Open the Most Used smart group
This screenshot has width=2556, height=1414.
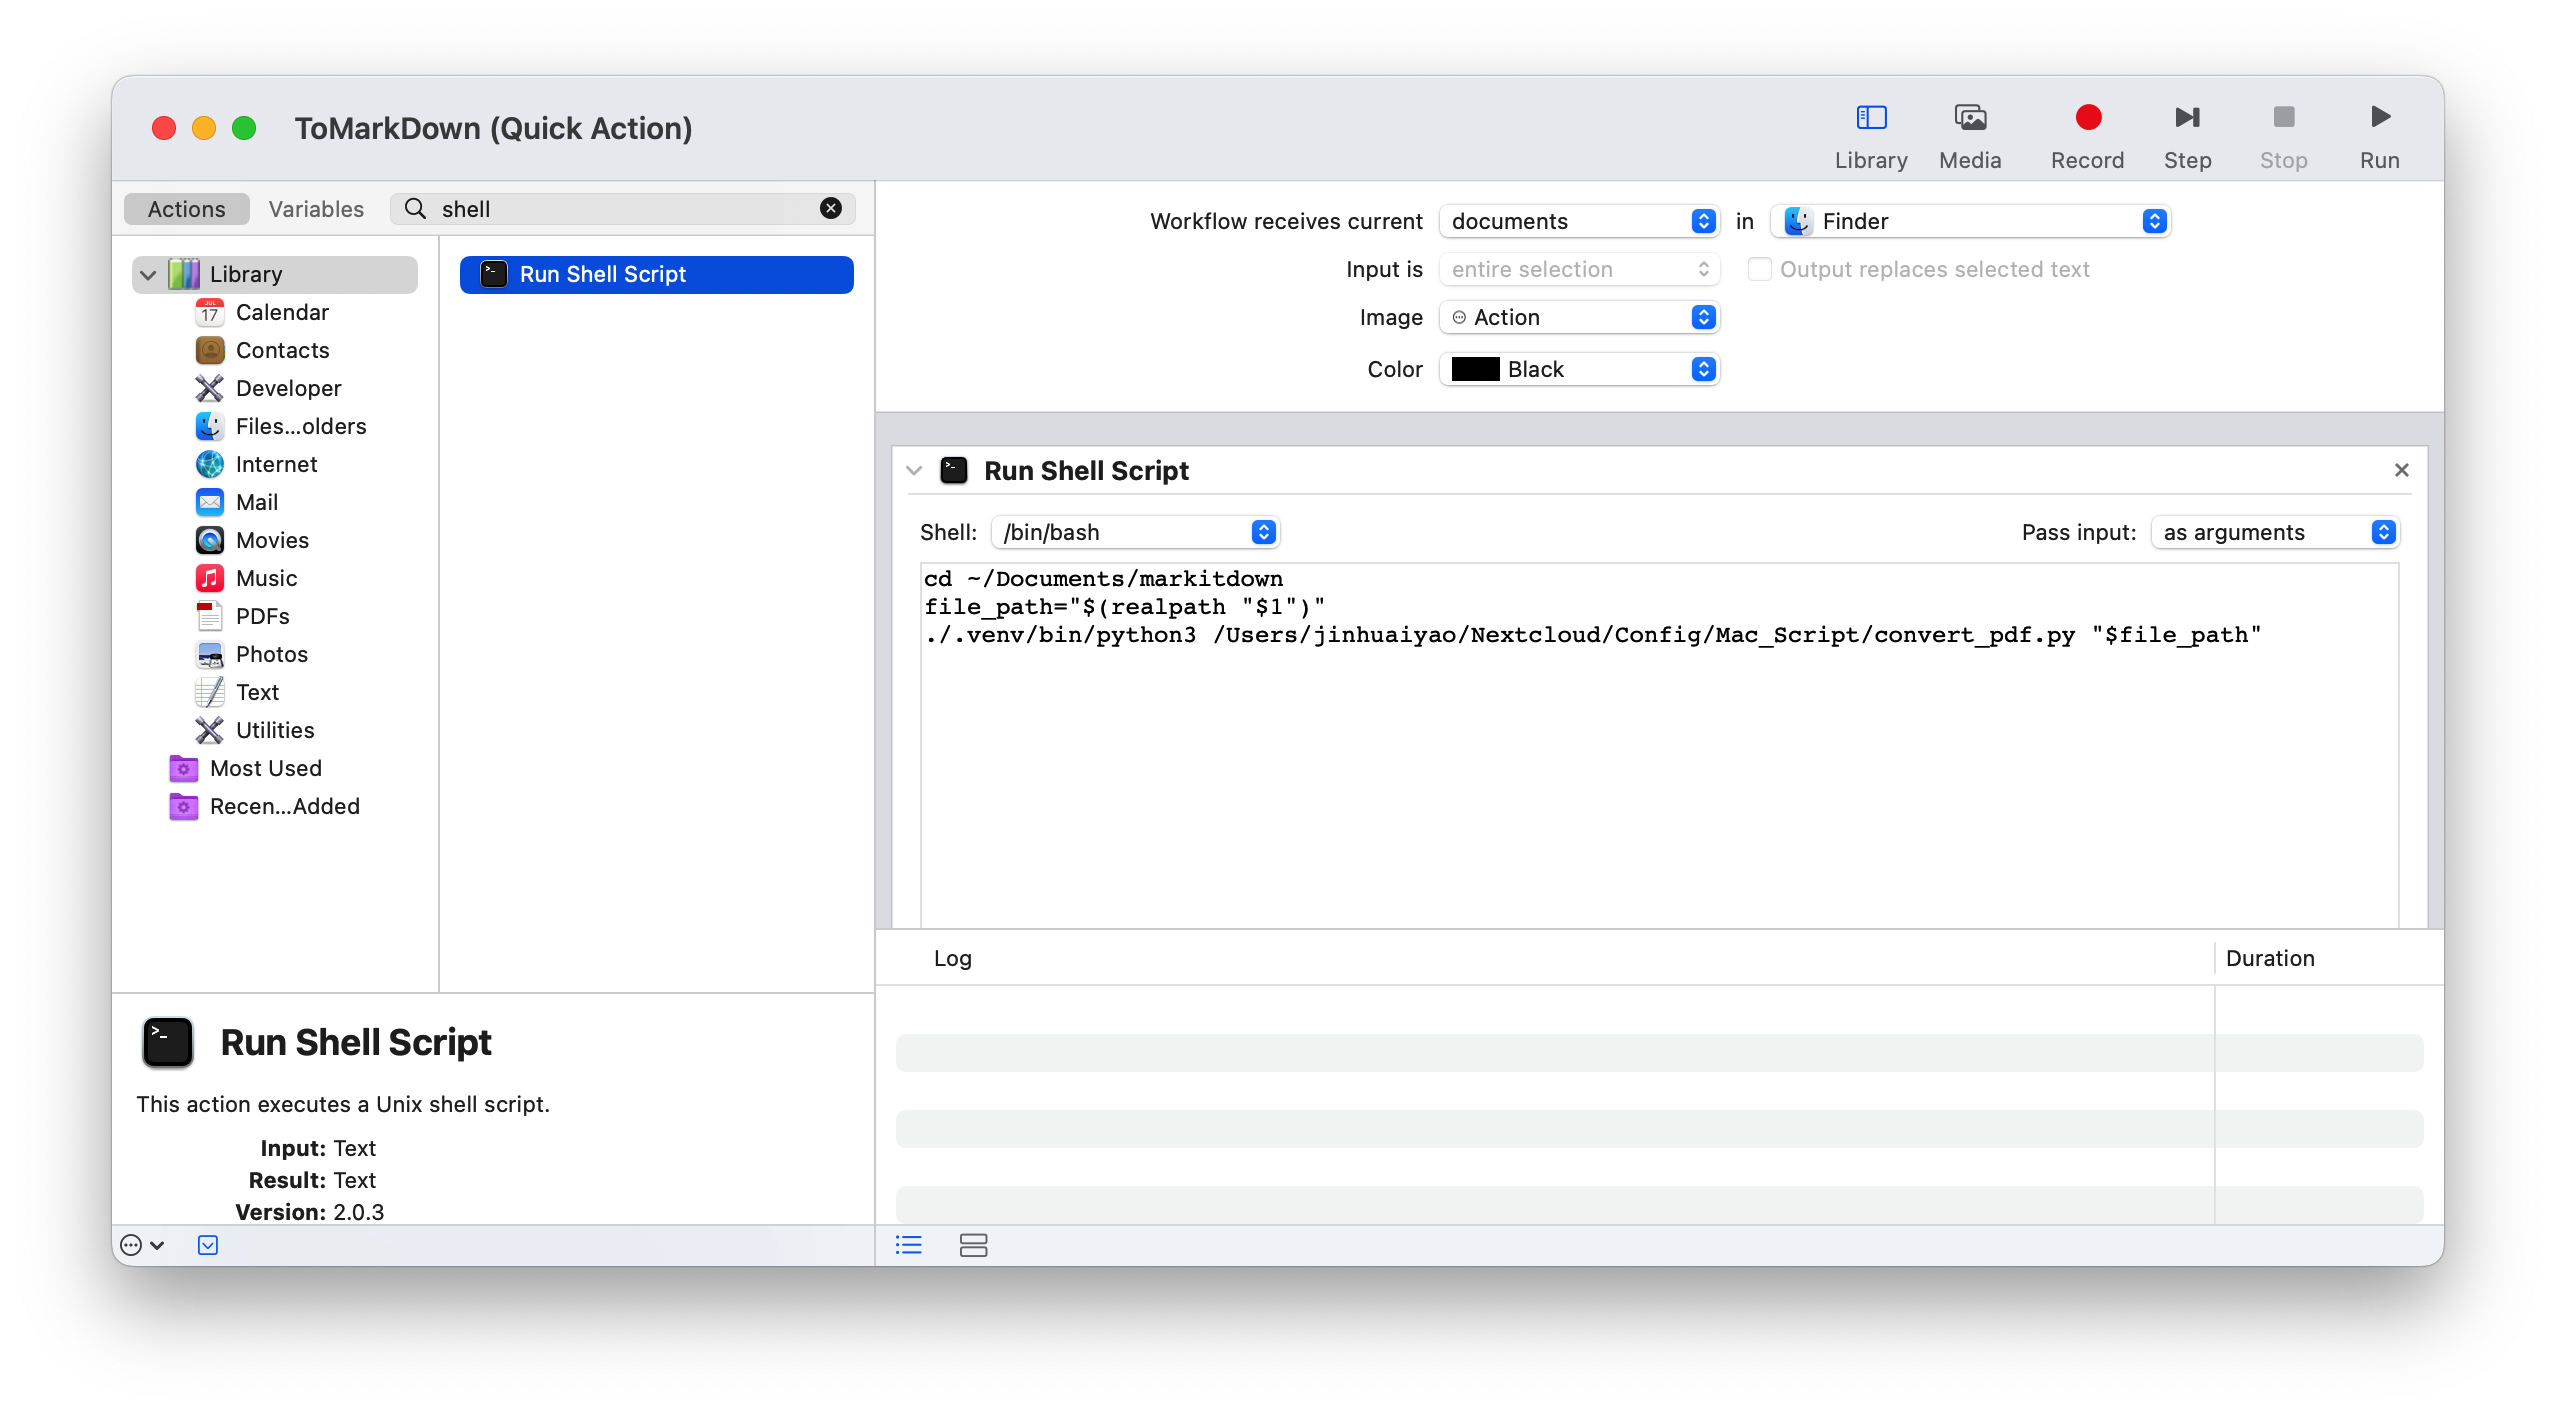coord(265,768)
